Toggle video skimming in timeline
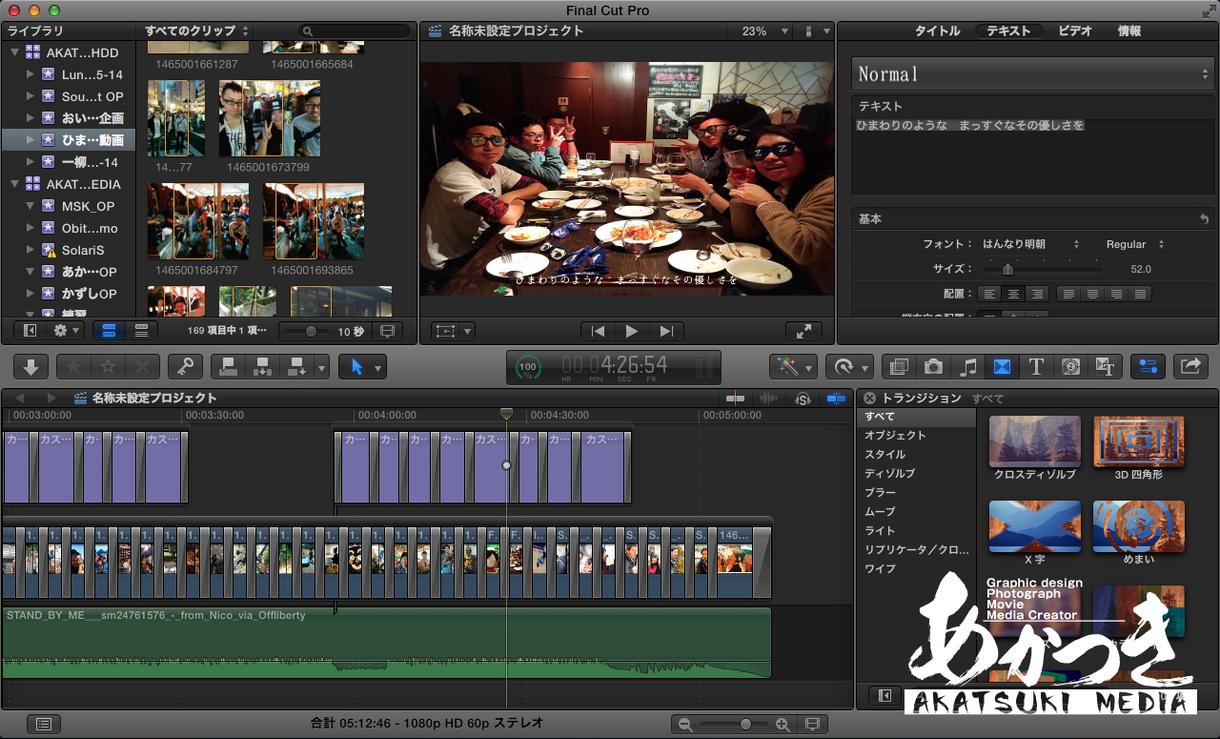The image size is (1220, 739). (x=735, y=398)
